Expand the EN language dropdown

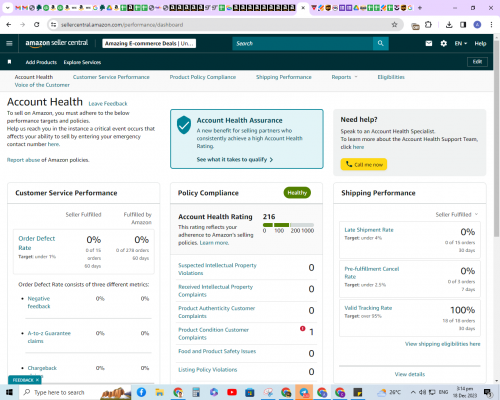(x=461, y=43)
